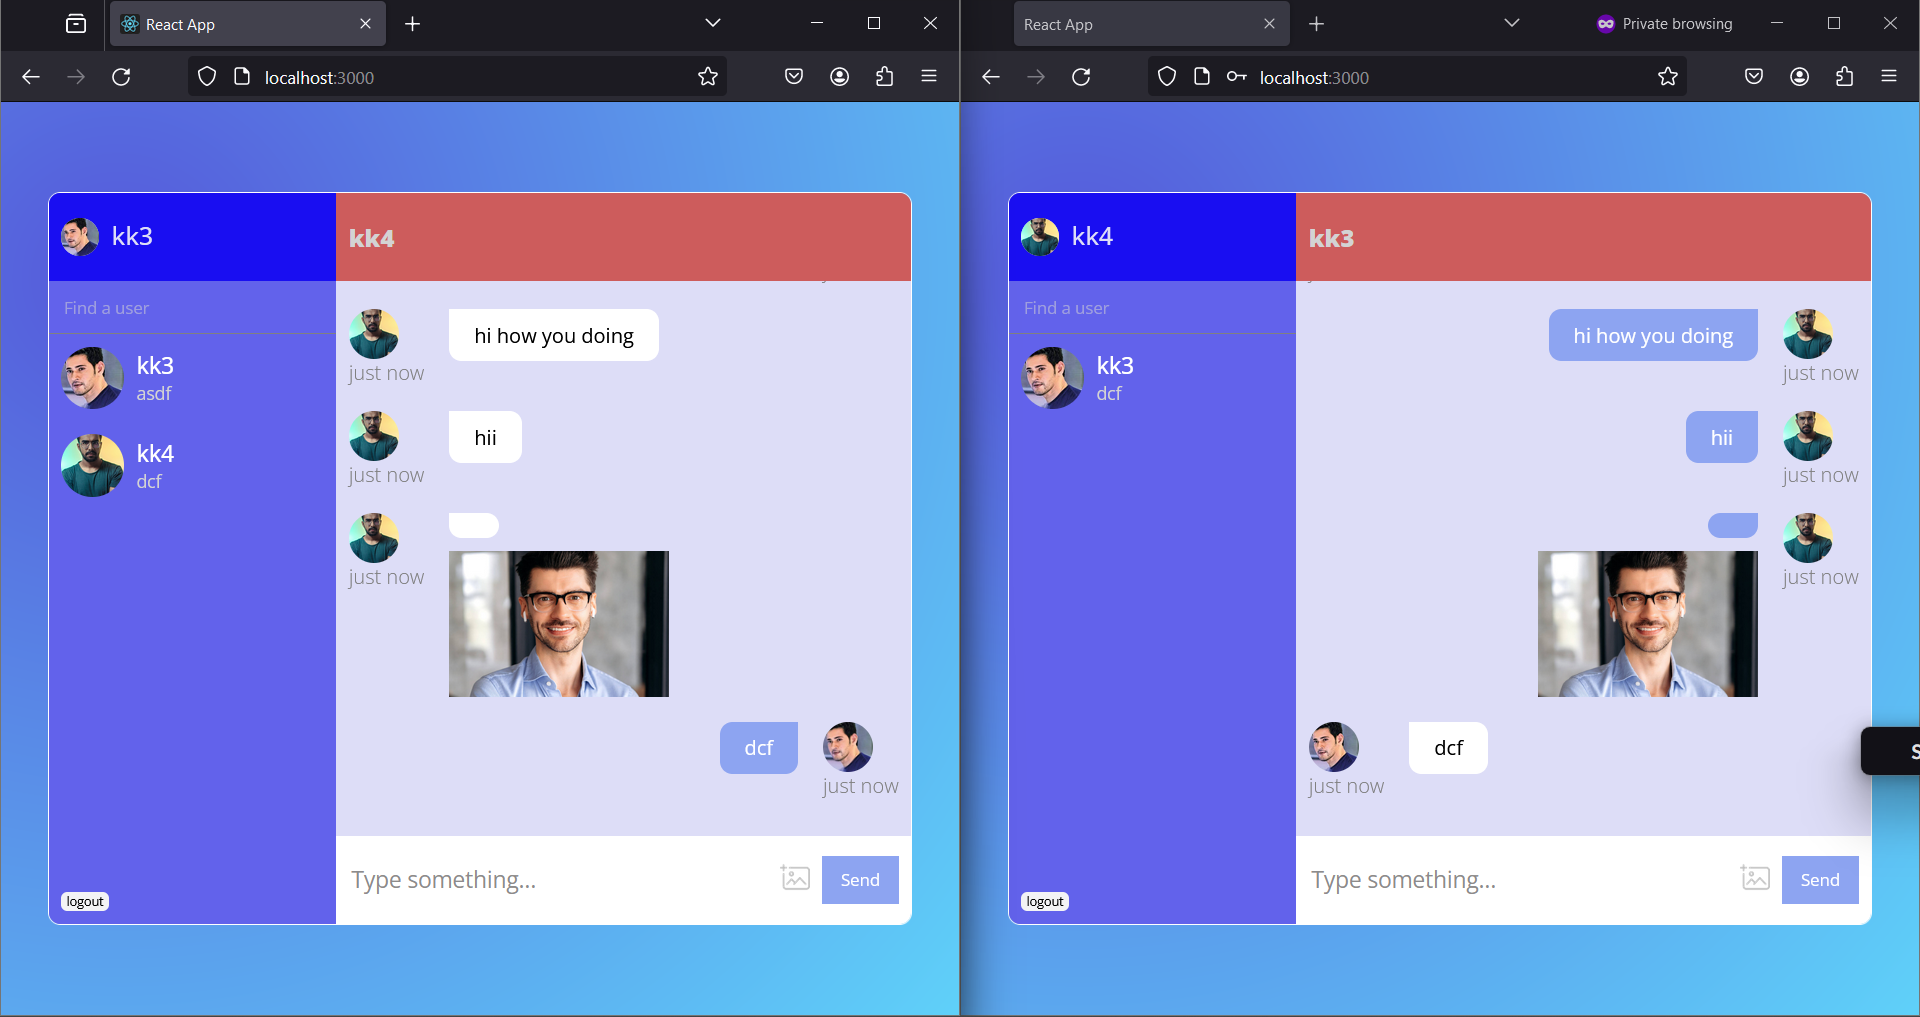Open the sent photo in left chat
This screenshot has width=1920, height=1017.
point(558,623)
